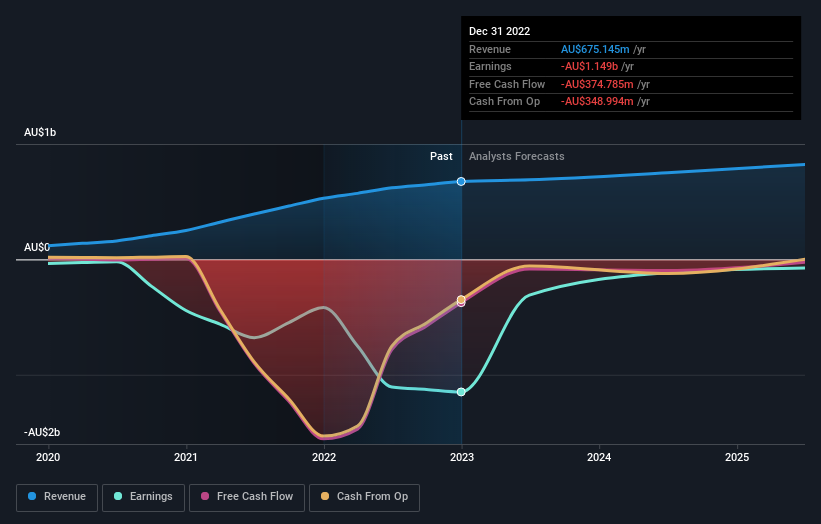Click the Cash From Op label in tooltip
The width and height of the screenshot is (821, 524).
tap(504, 102)
